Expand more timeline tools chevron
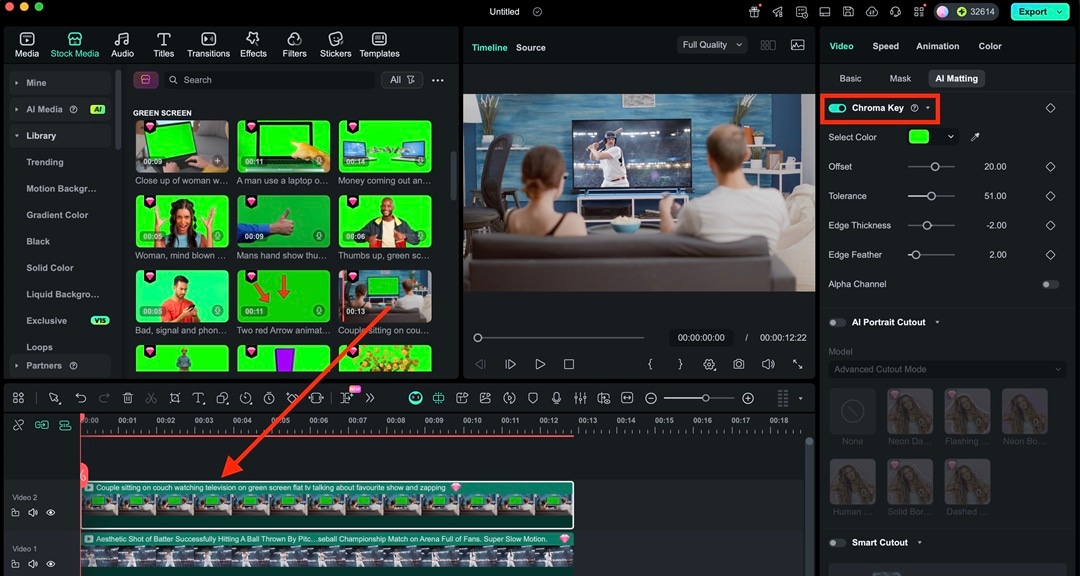 (x=370, y=398)
